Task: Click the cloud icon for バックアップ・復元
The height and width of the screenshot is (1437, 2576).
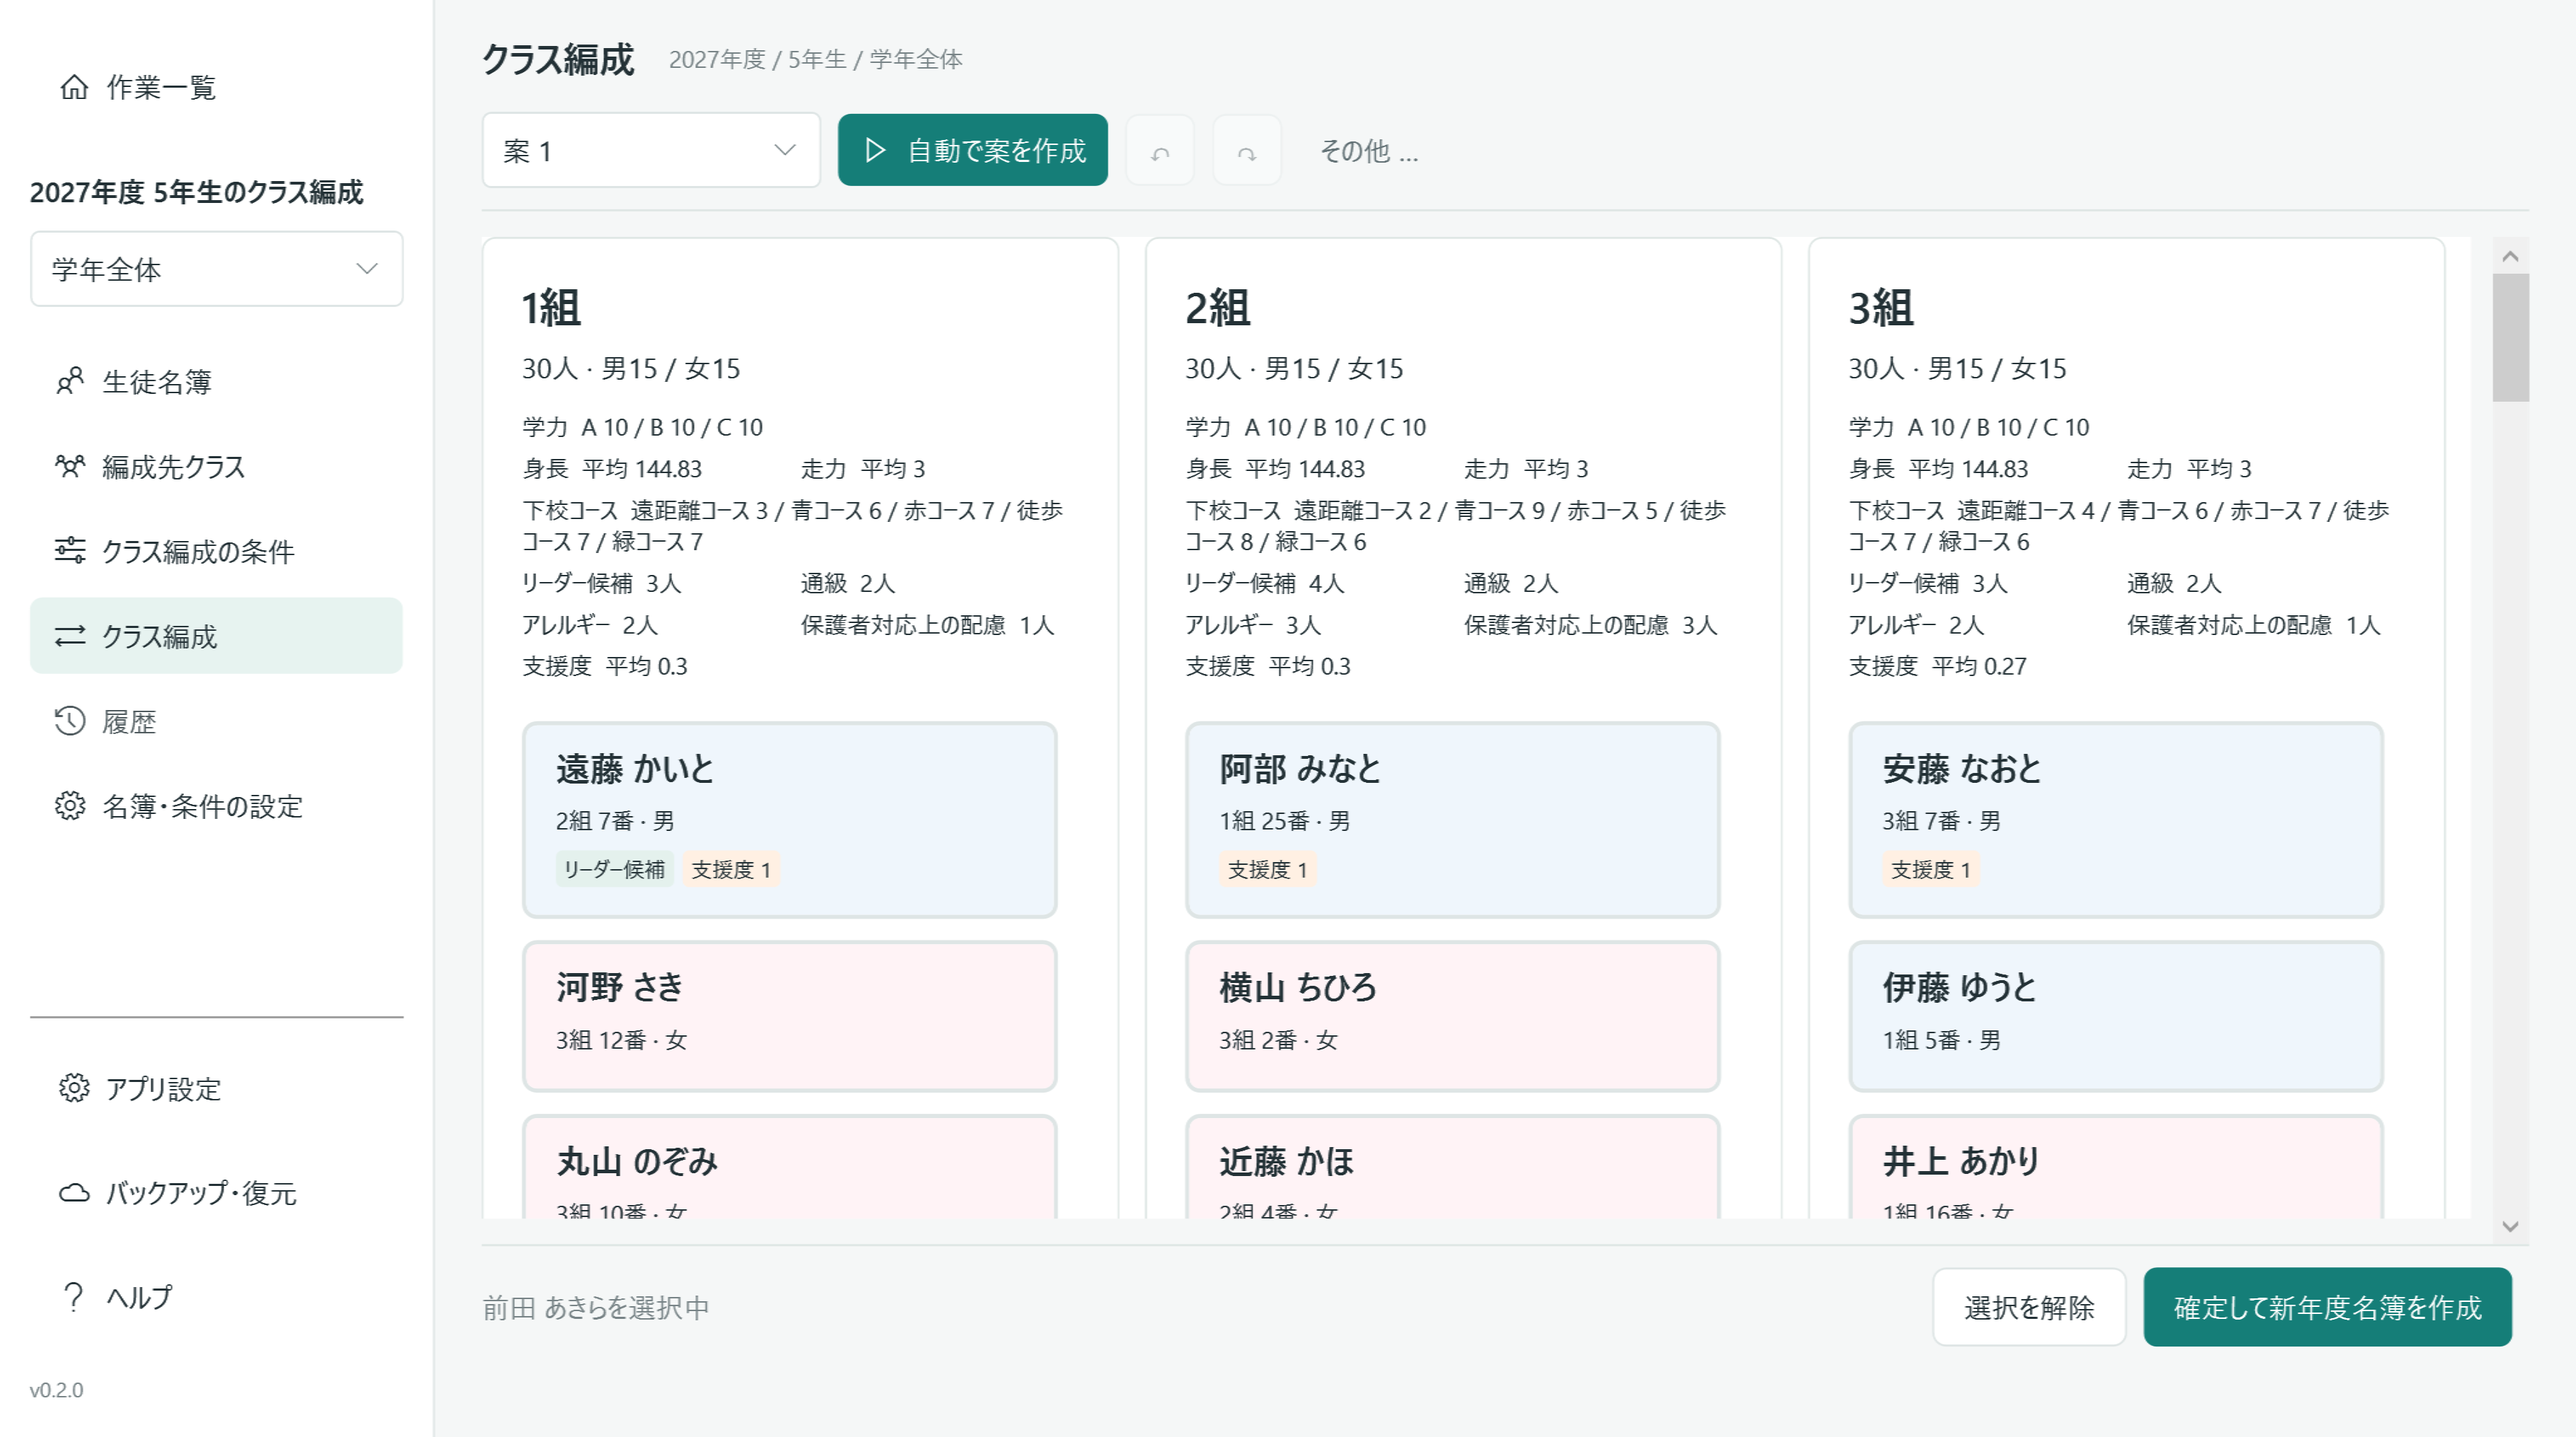Action: [x=74, y=1192]
